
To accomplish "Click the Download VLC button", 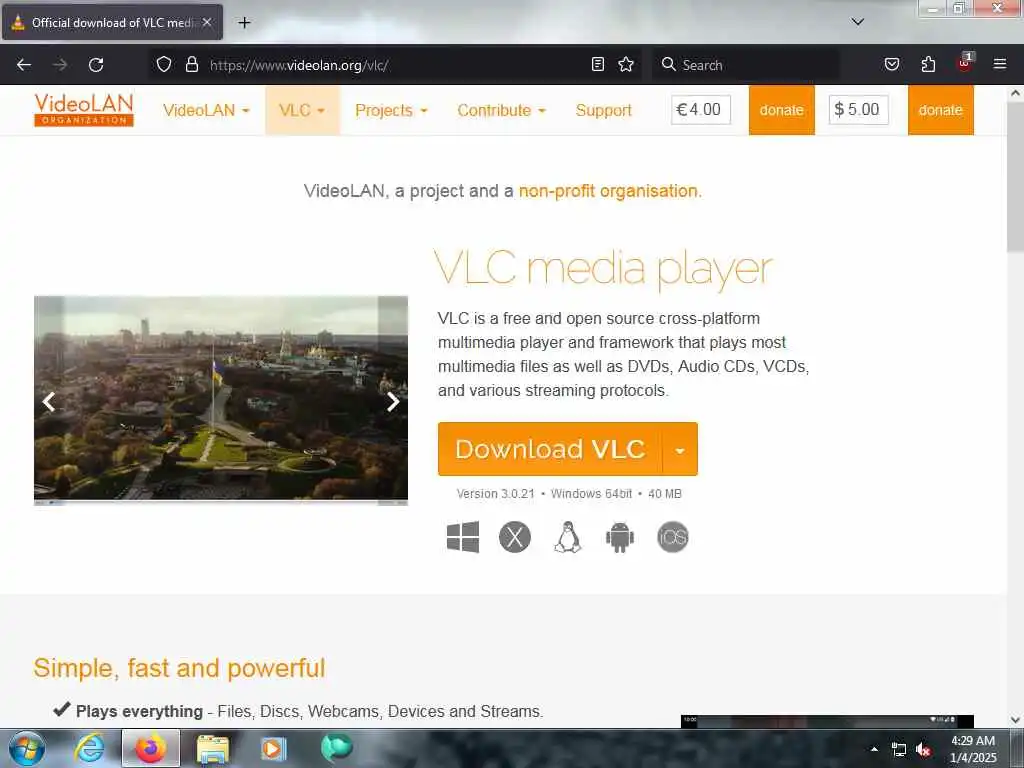I will (550, 449).
